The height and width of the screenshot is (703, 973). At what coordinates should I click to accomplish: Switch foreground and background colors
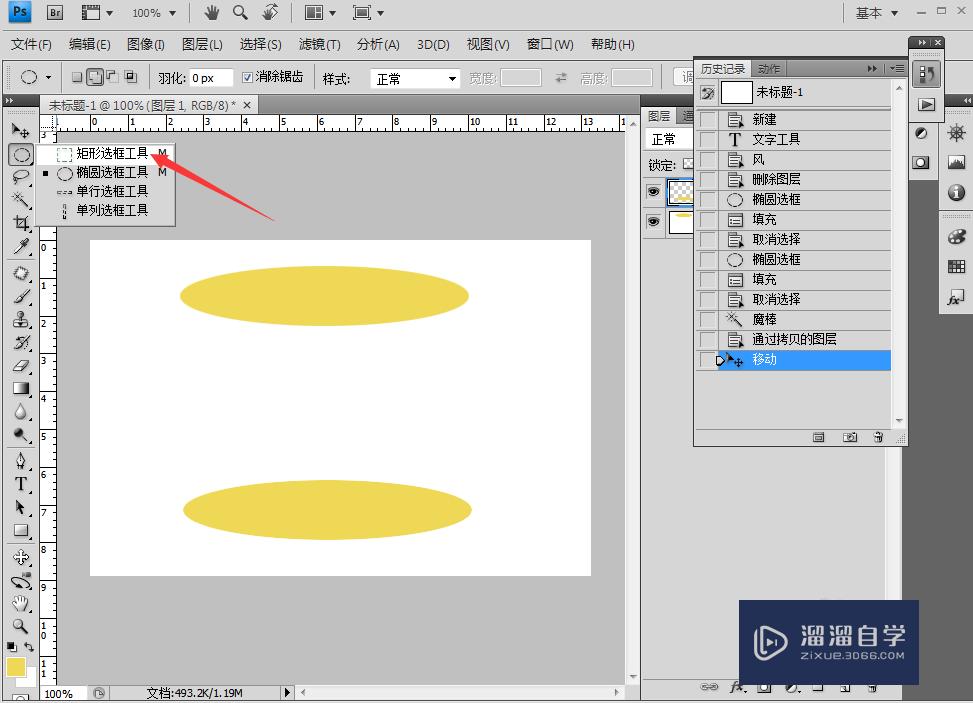[x=29, y=647]
